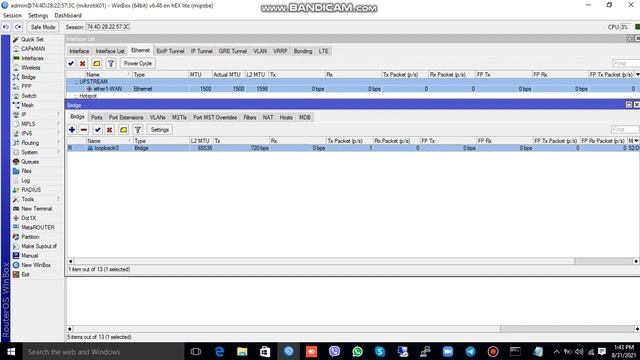This screenshot has height=360, width=640.
Task: Open New Terminal
Action: (36, 209)
